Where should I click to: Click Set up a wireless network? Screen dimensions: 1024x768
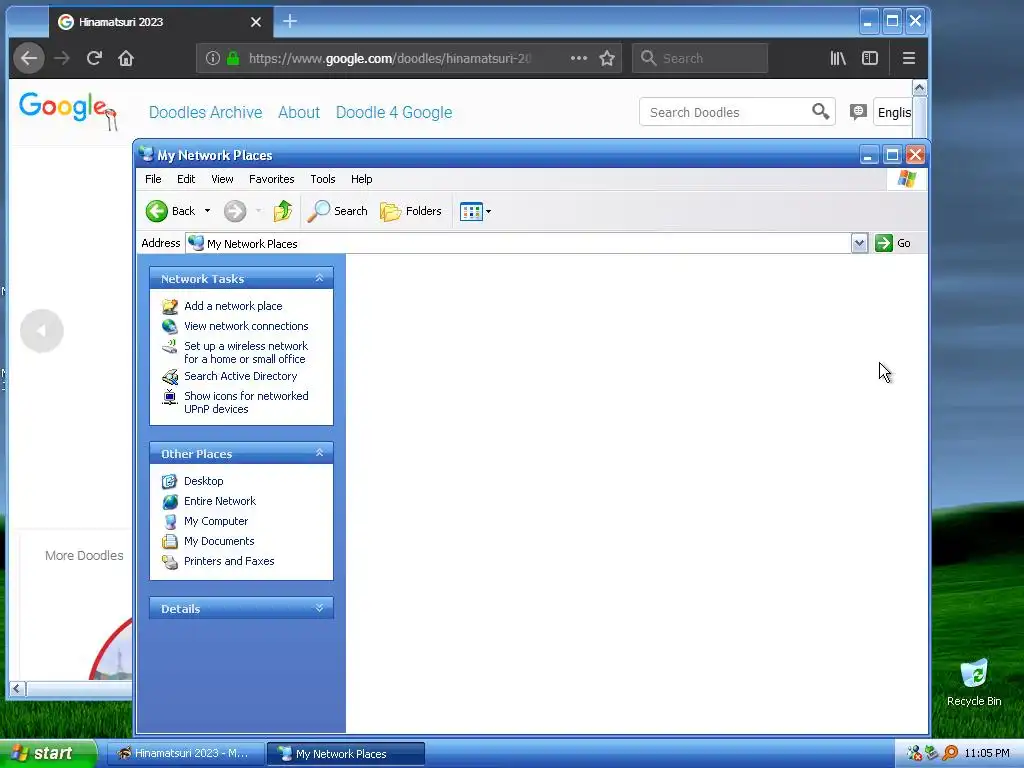(246, 353)
